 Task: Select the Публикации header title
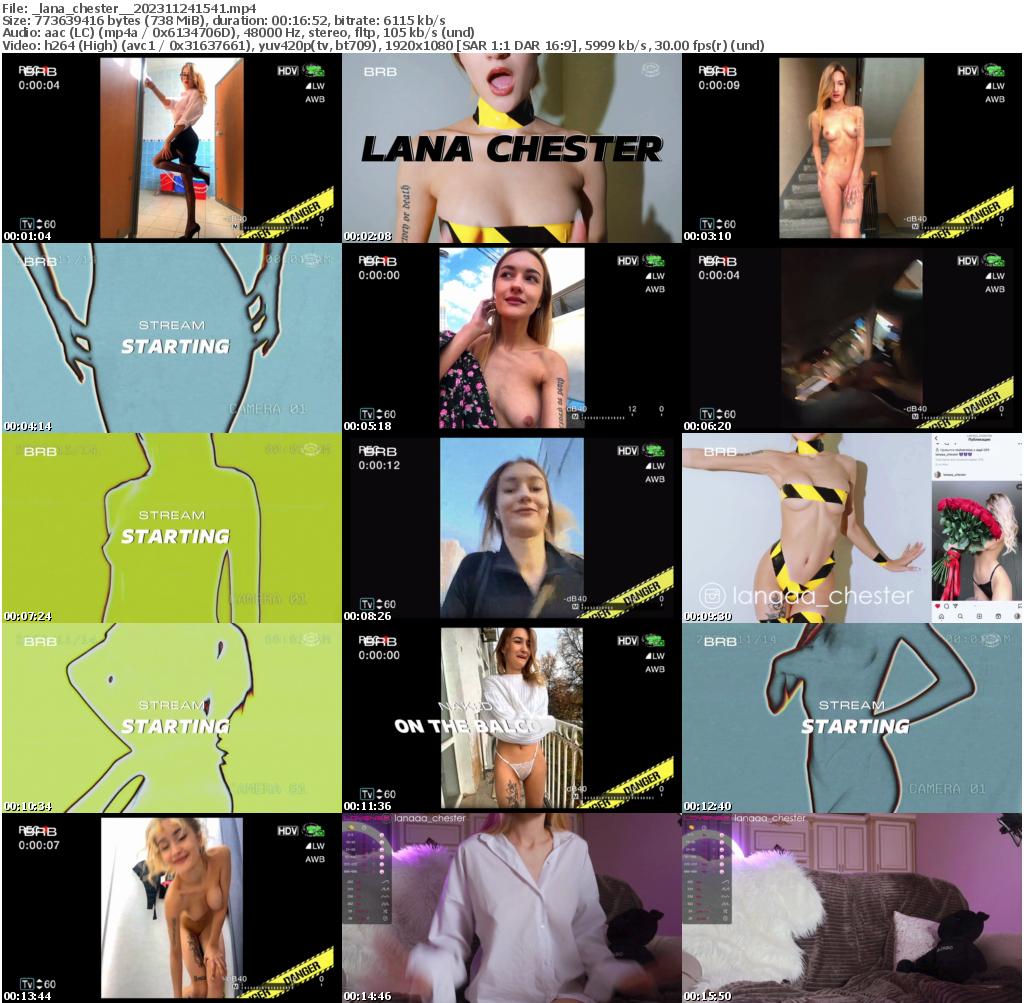[980, 440]
